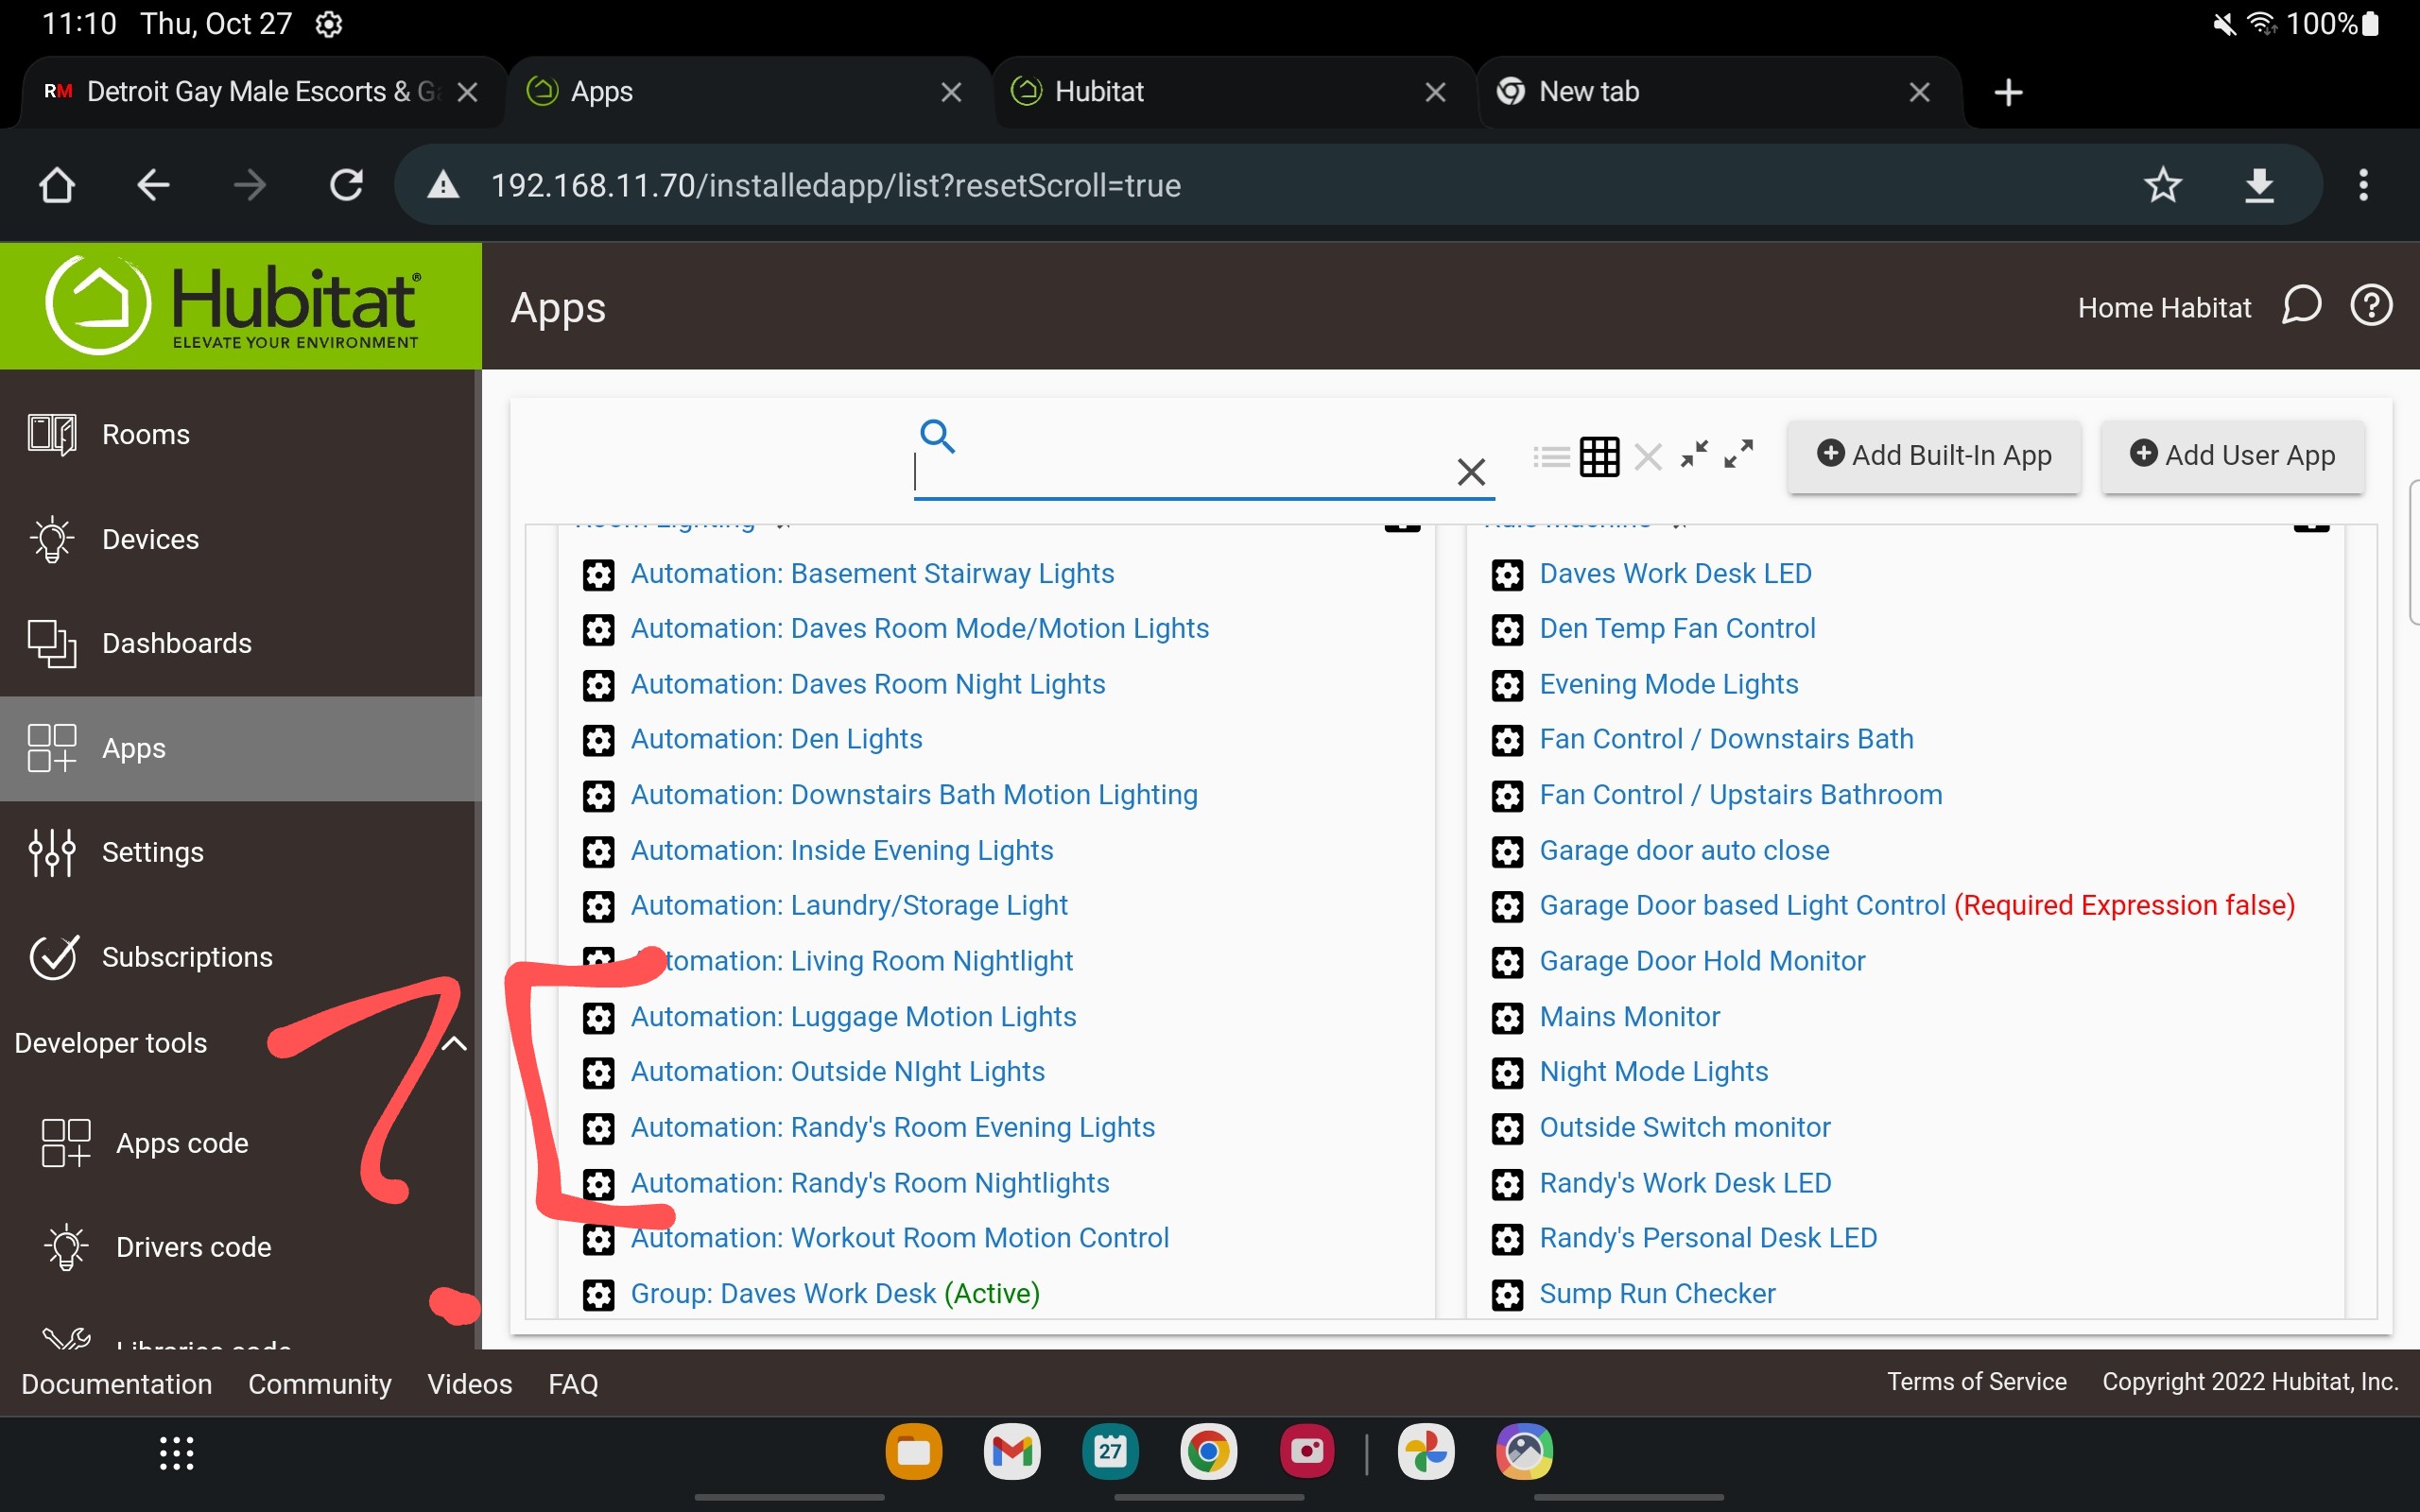Click the Devices icon in sidebar
This screenshot has height=1512, width=2420.
tap(50, 539)
